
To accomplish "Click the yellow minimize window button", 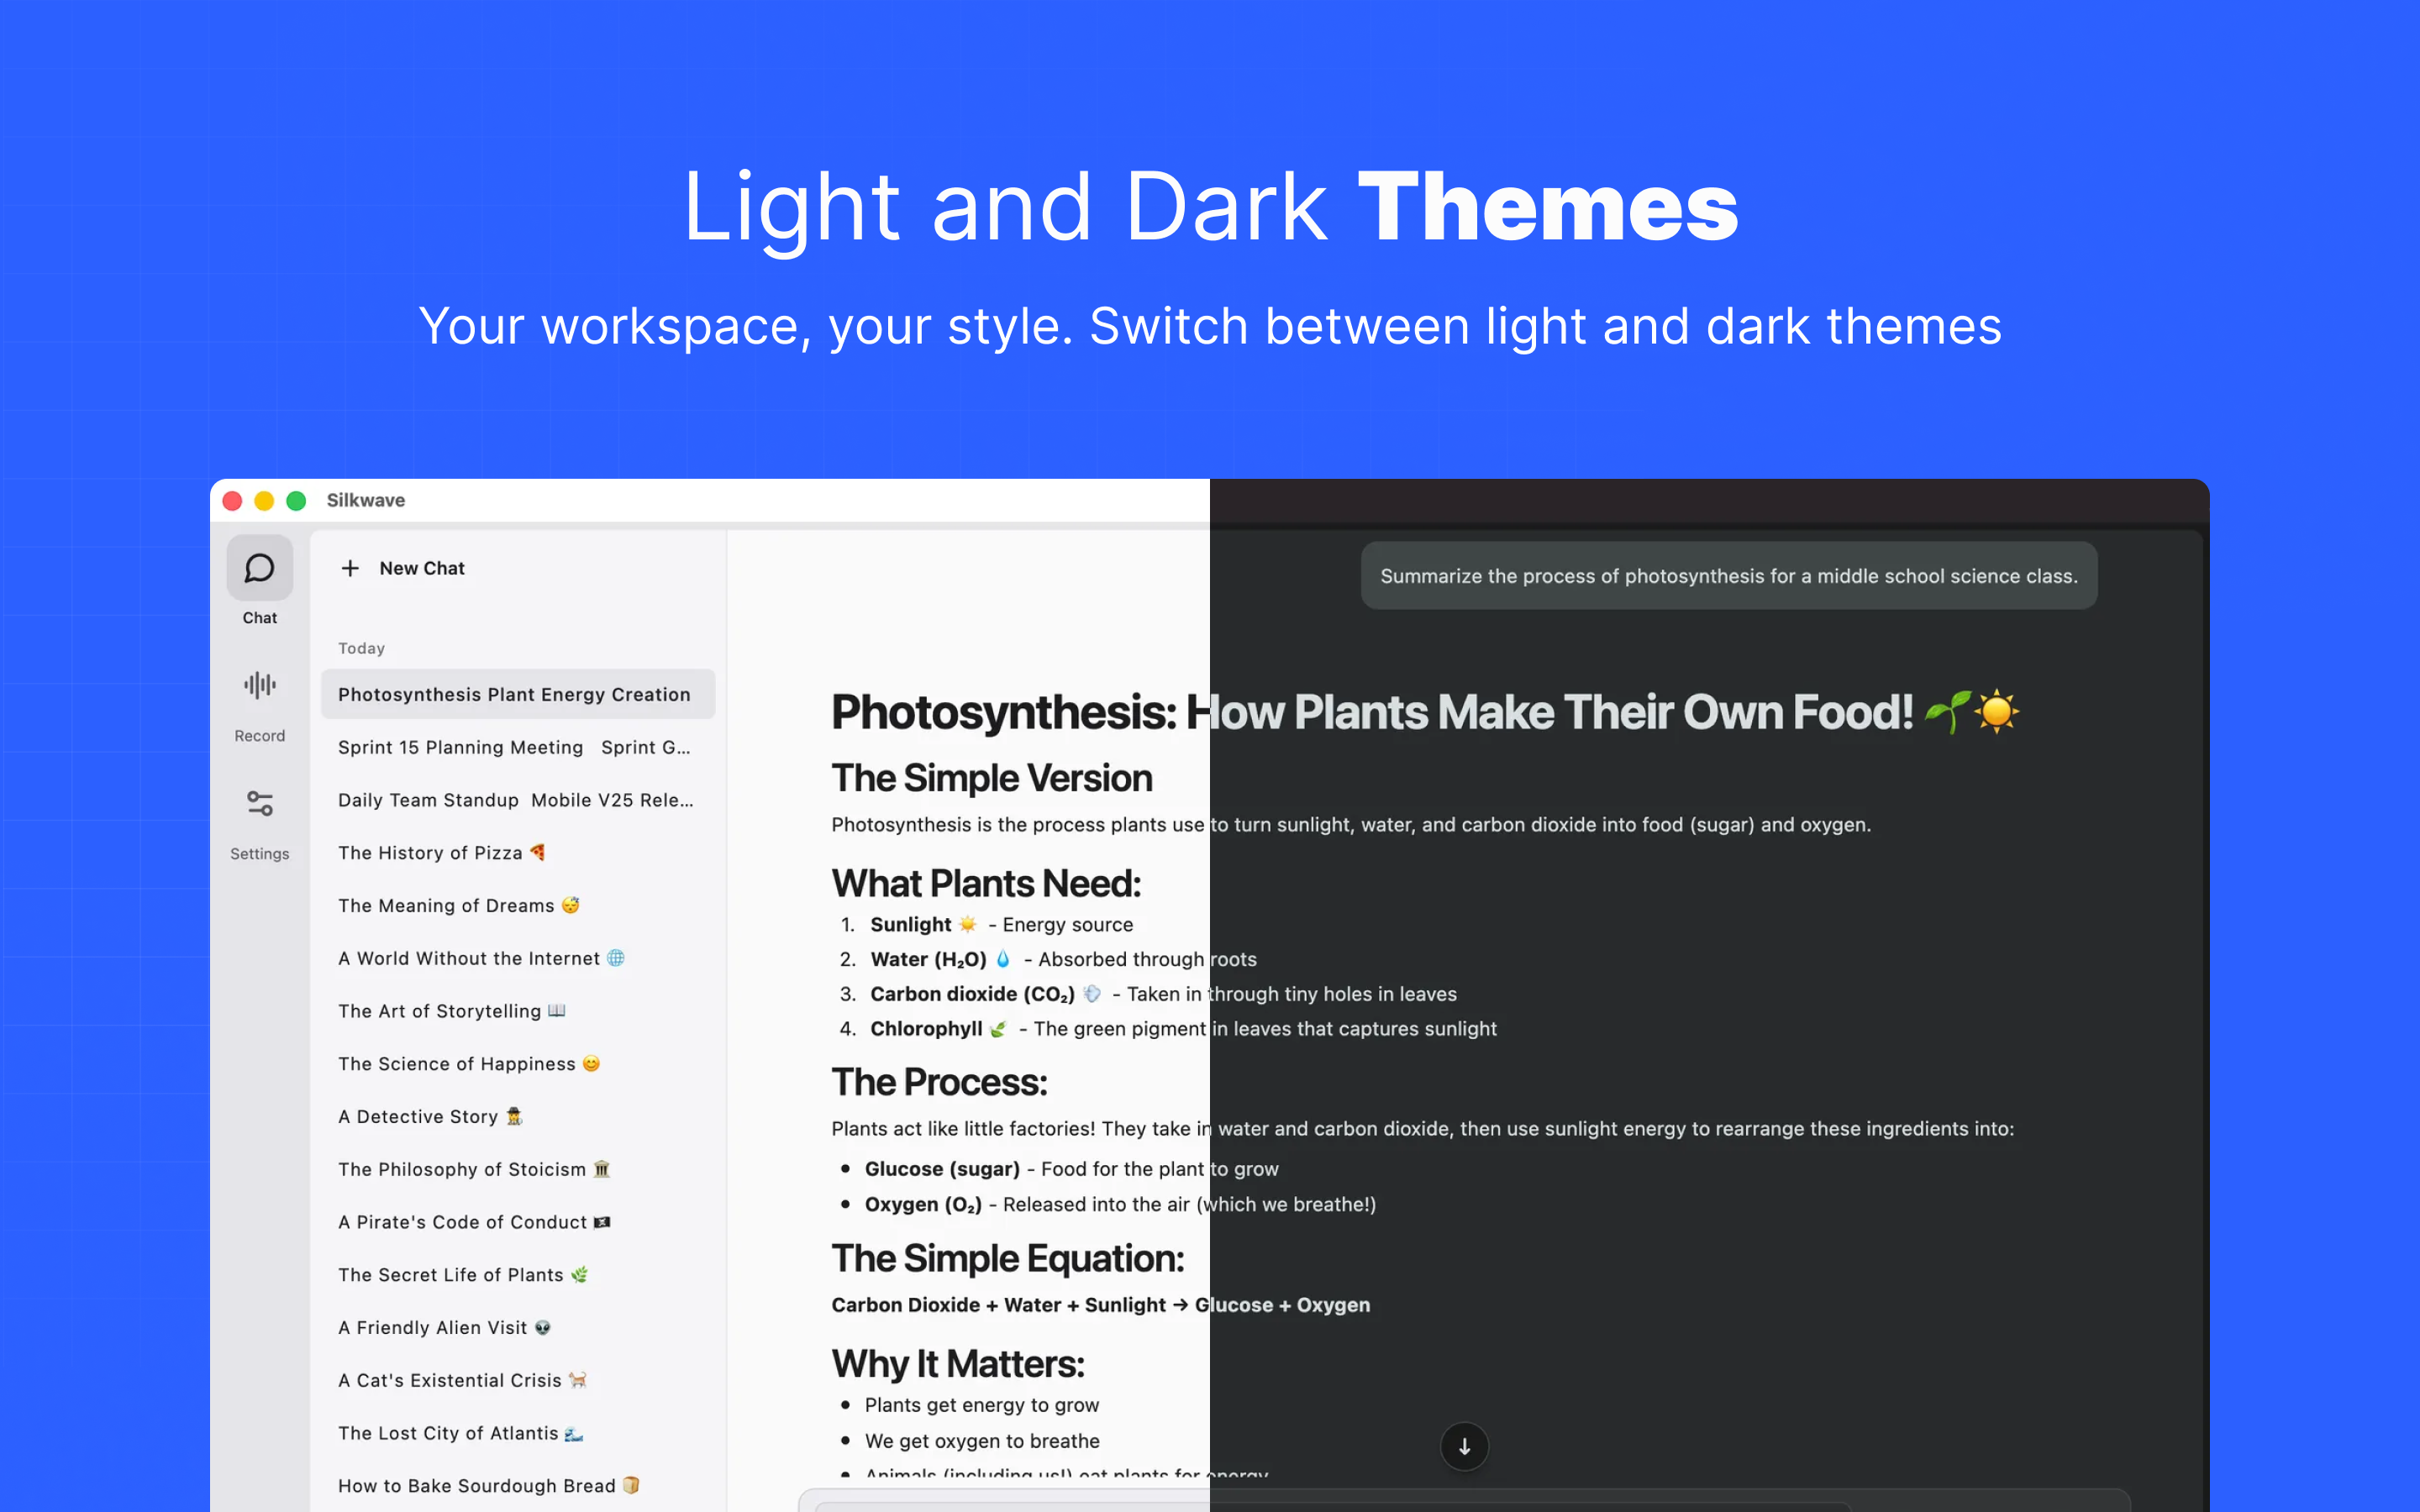I will [x=264, y=500].
